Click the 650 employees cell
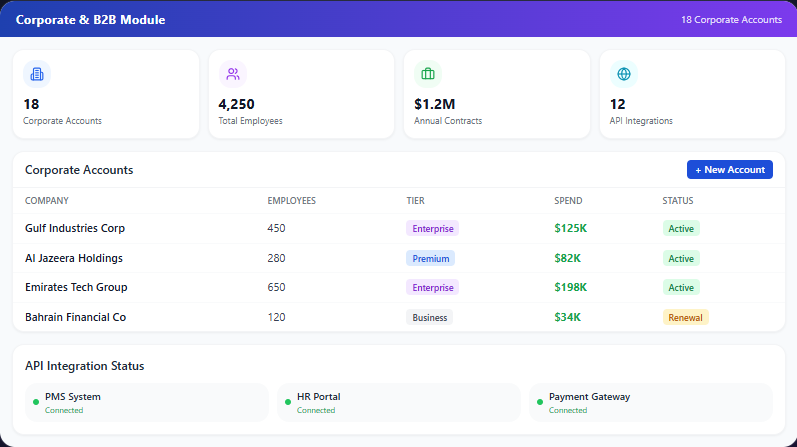Image resolution: width=797 pixels, height=447 pixels. [277, 287]
